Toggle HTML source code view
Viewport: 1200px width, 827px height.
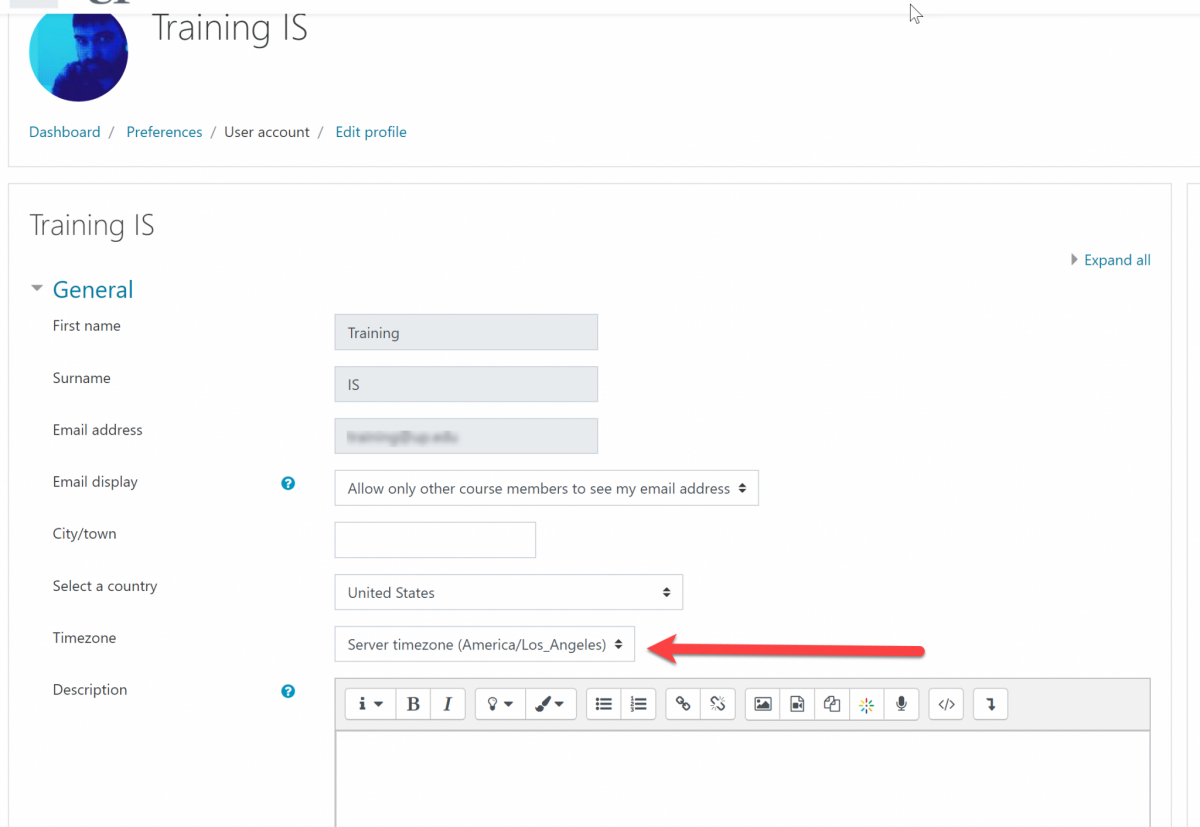point(947,704)
